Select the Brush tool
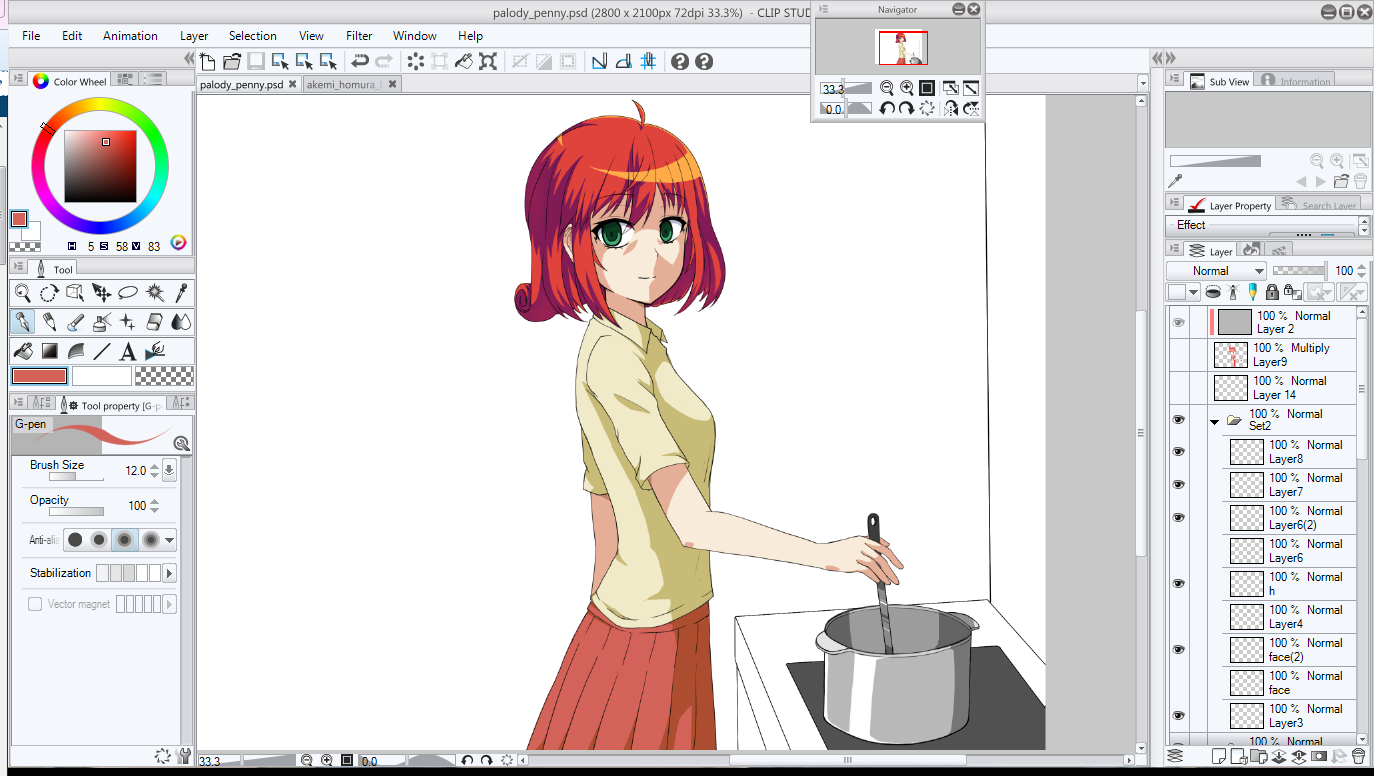Viewport: 1374px width, 776px height. (x=75, y=322)
